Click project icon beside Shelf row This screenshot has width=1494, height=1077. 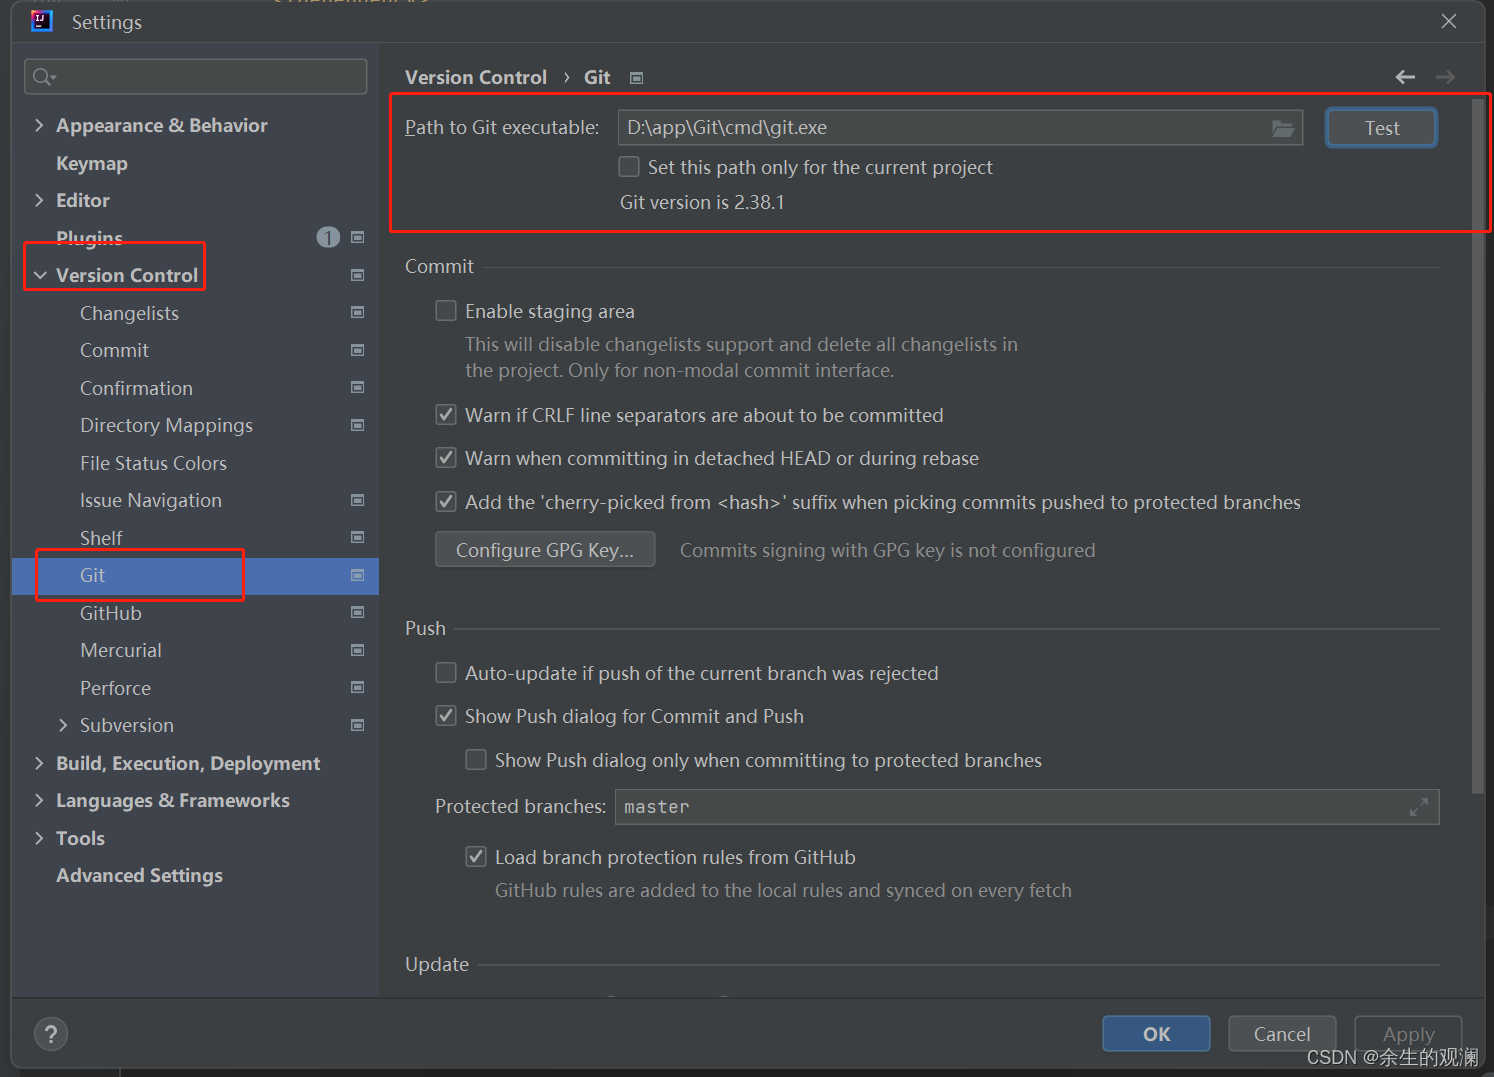[x=357, y=537]
